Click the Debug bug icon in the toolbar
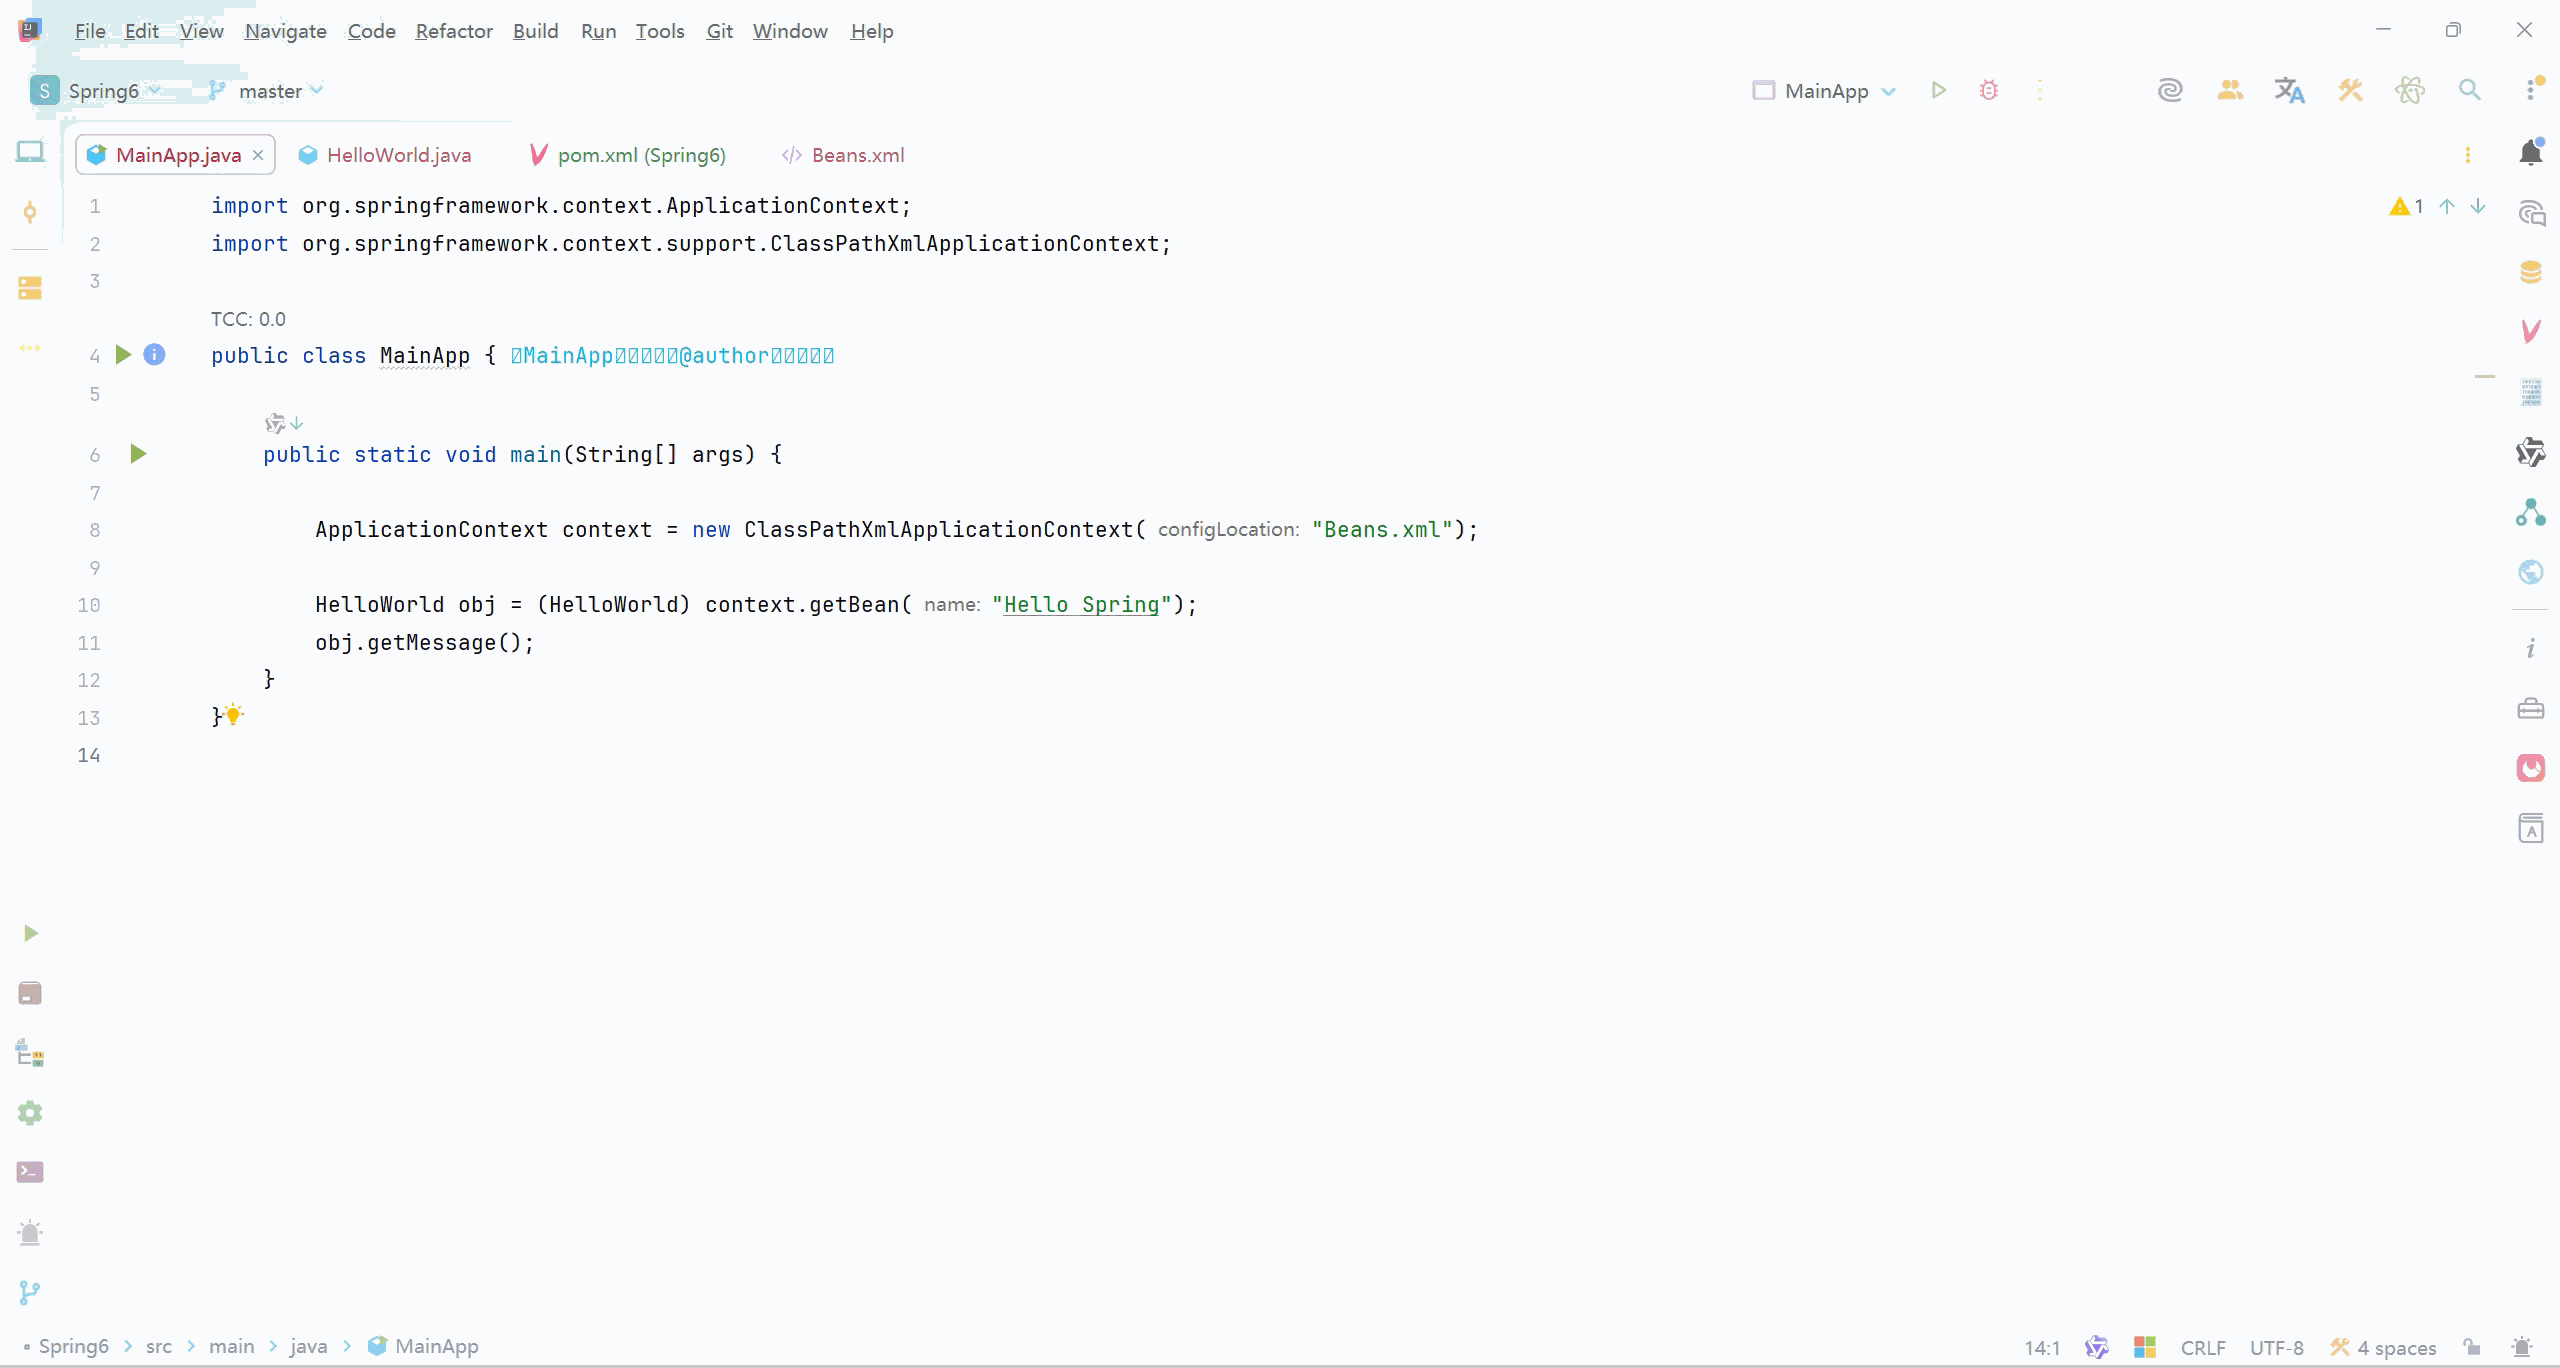 pyautogui.click(x=1988, y=91)
